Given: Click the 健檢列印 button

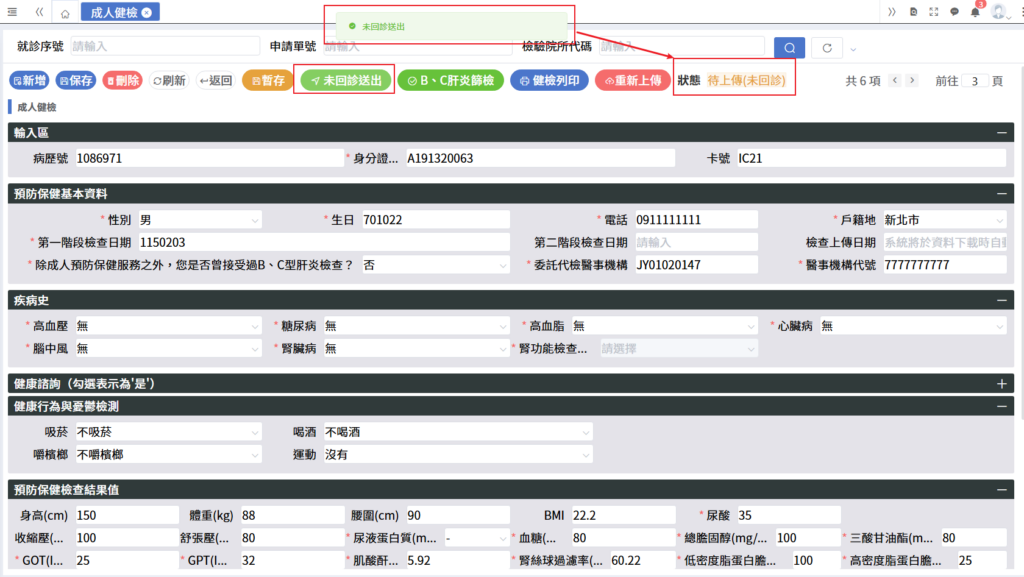Looking at the screenshot, I should 549,81.
